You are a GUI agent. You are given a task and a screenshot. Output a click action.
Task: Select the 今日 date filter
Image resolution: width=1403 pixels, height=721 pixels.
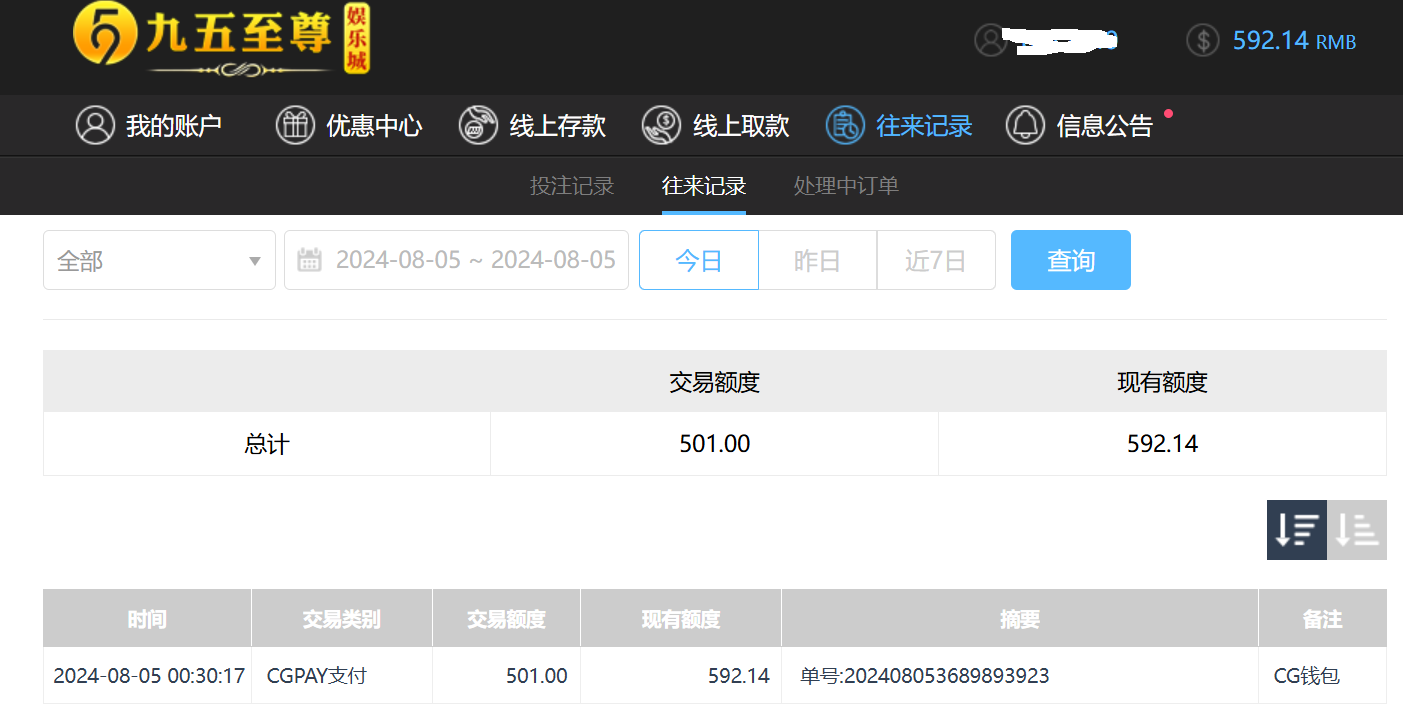[698, 261]
